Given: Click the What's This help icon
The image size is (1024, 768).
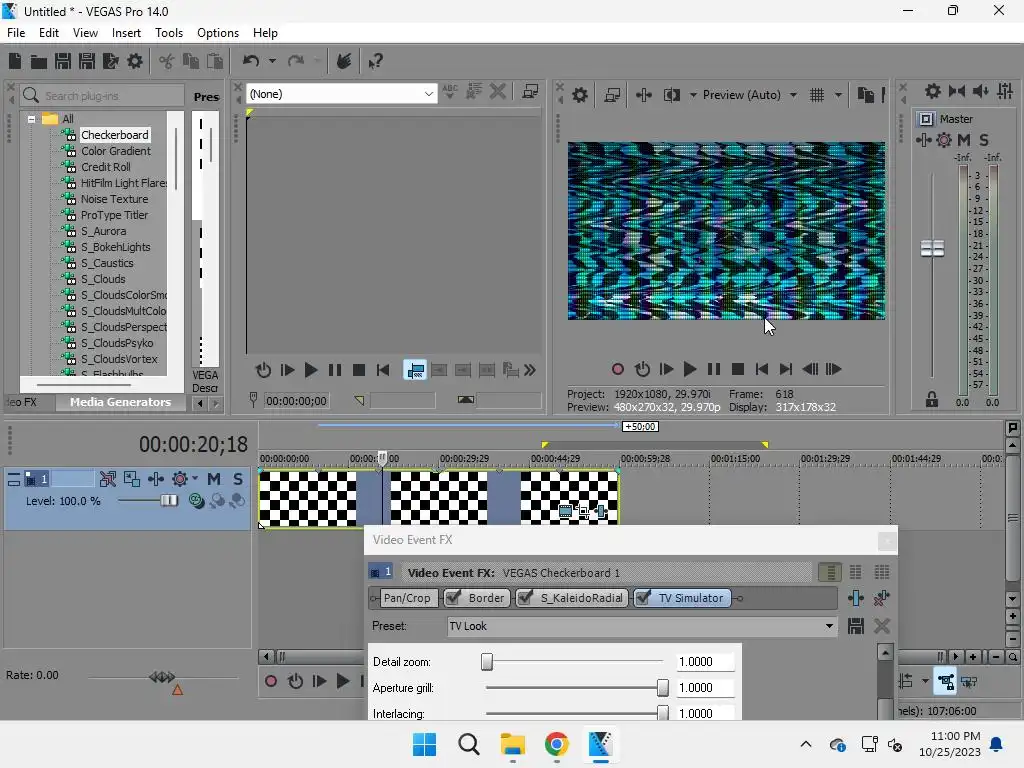Looking at the screenshot, I should pos(375,61).
